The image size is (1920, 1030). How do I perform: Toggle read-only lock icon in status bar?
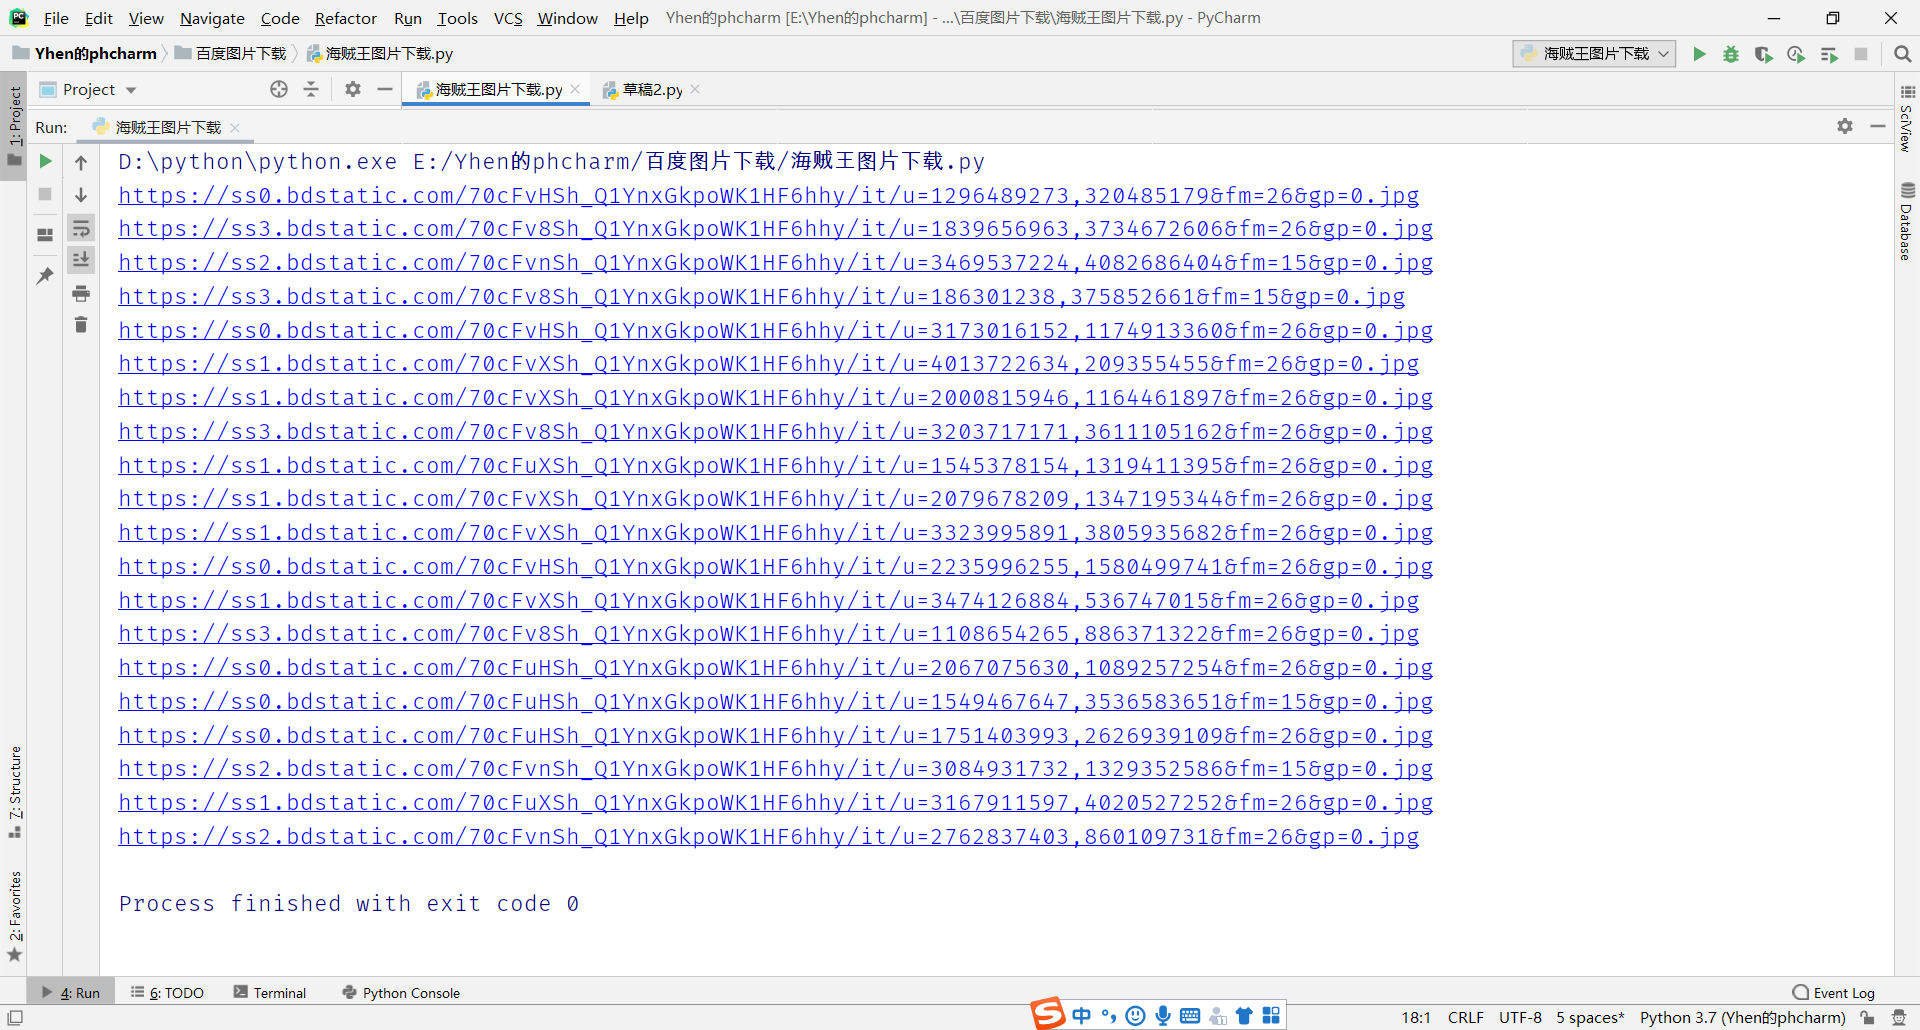[x=1867, y=1017]
